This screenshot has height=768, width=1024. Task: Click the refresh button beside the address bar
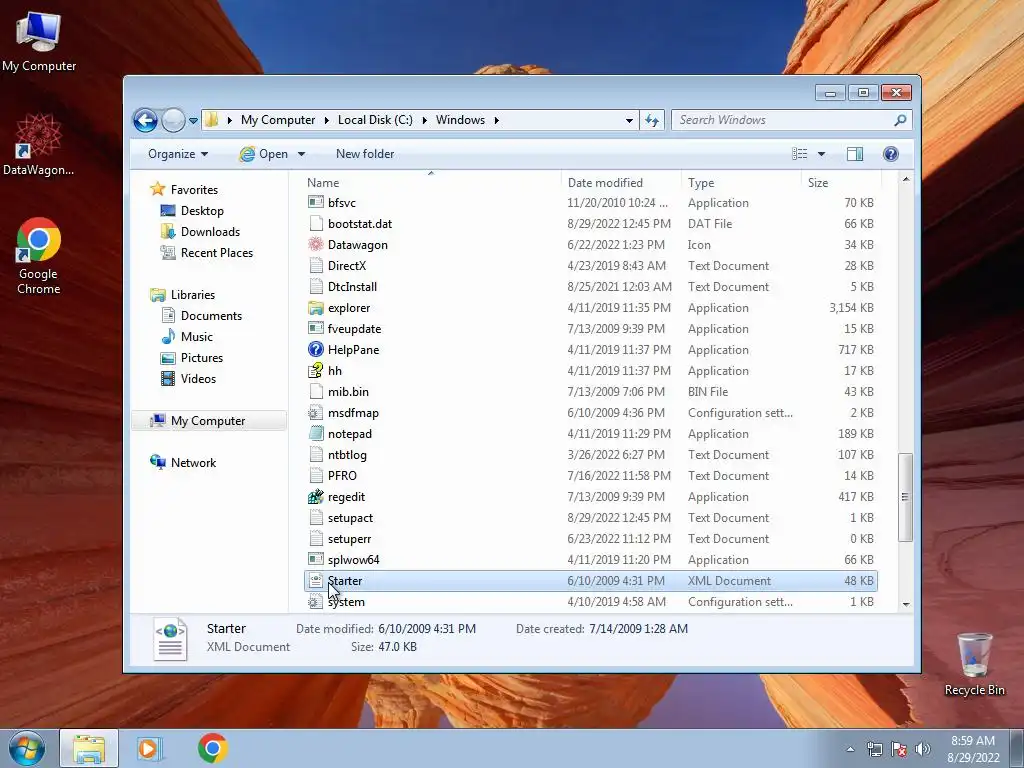[652, 120]
